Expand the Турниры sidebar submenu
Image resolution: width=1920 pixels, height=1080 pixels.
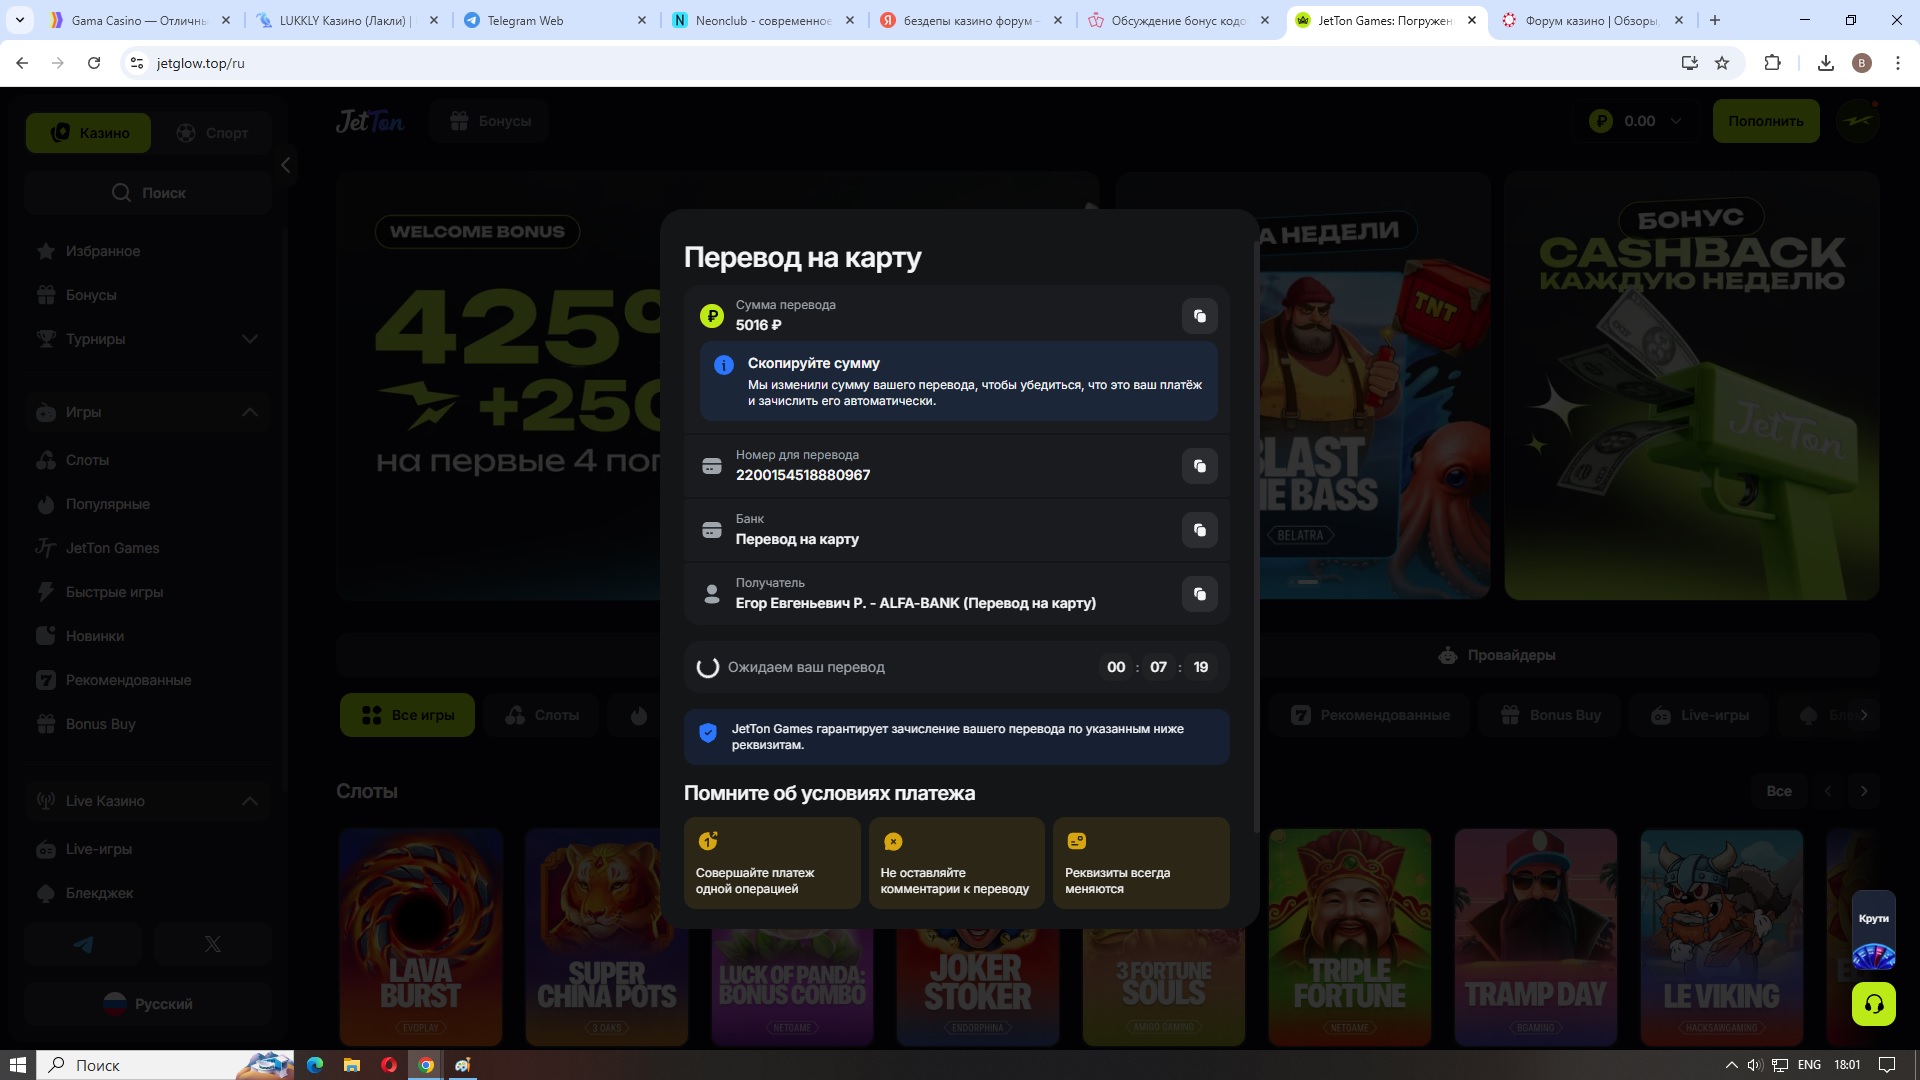[x=249, y=339]
